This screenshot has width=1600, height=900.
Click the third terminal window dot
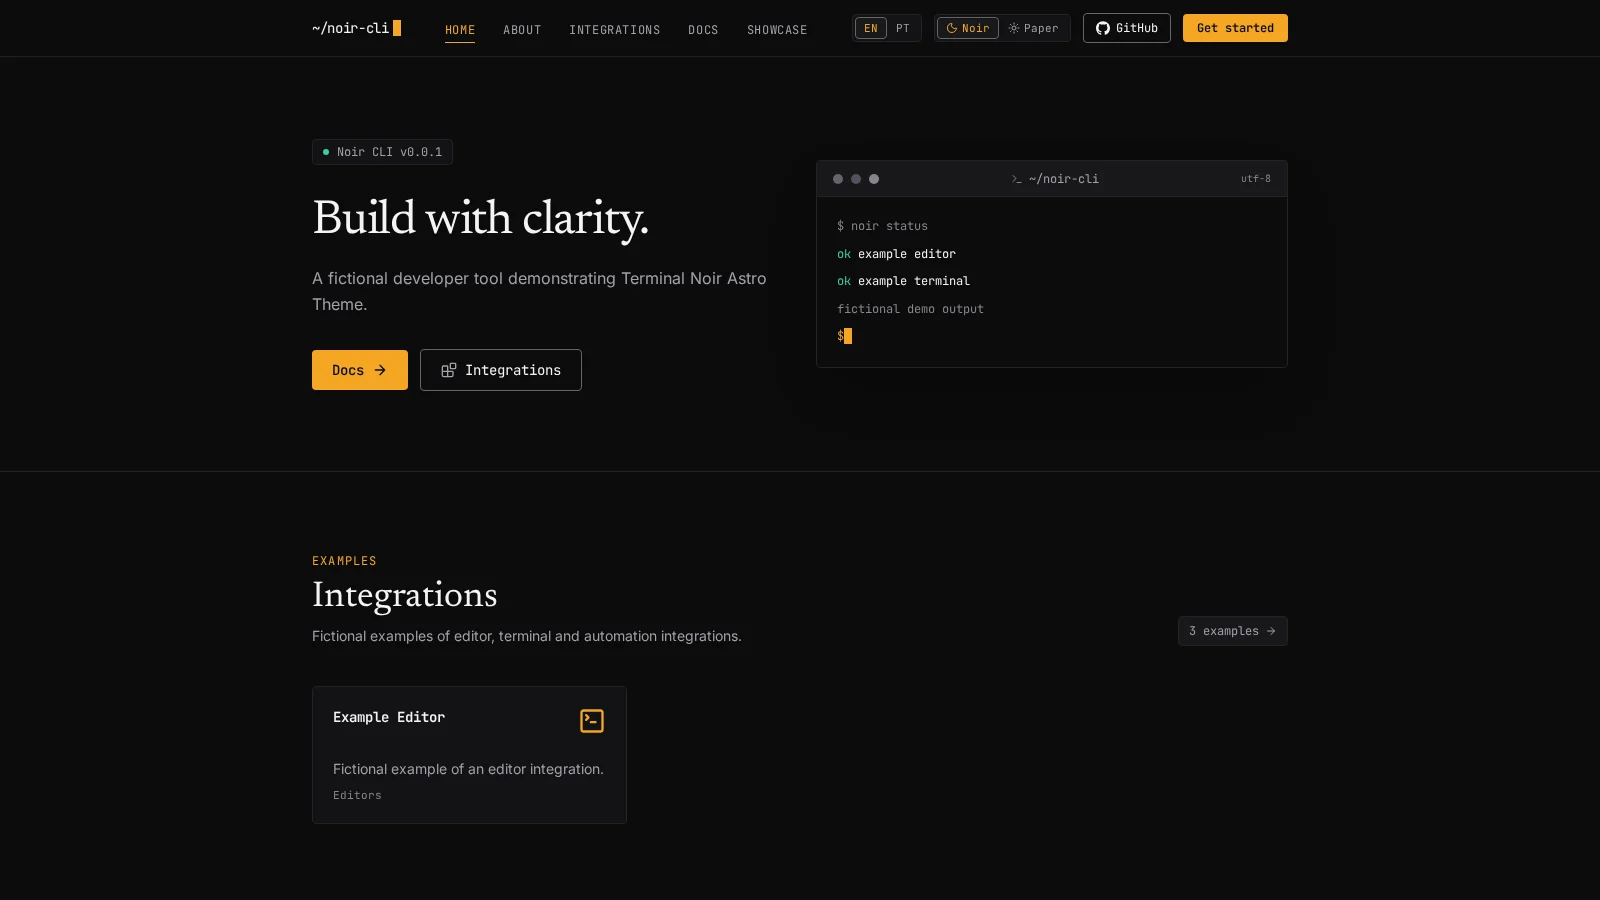(874, 179)
